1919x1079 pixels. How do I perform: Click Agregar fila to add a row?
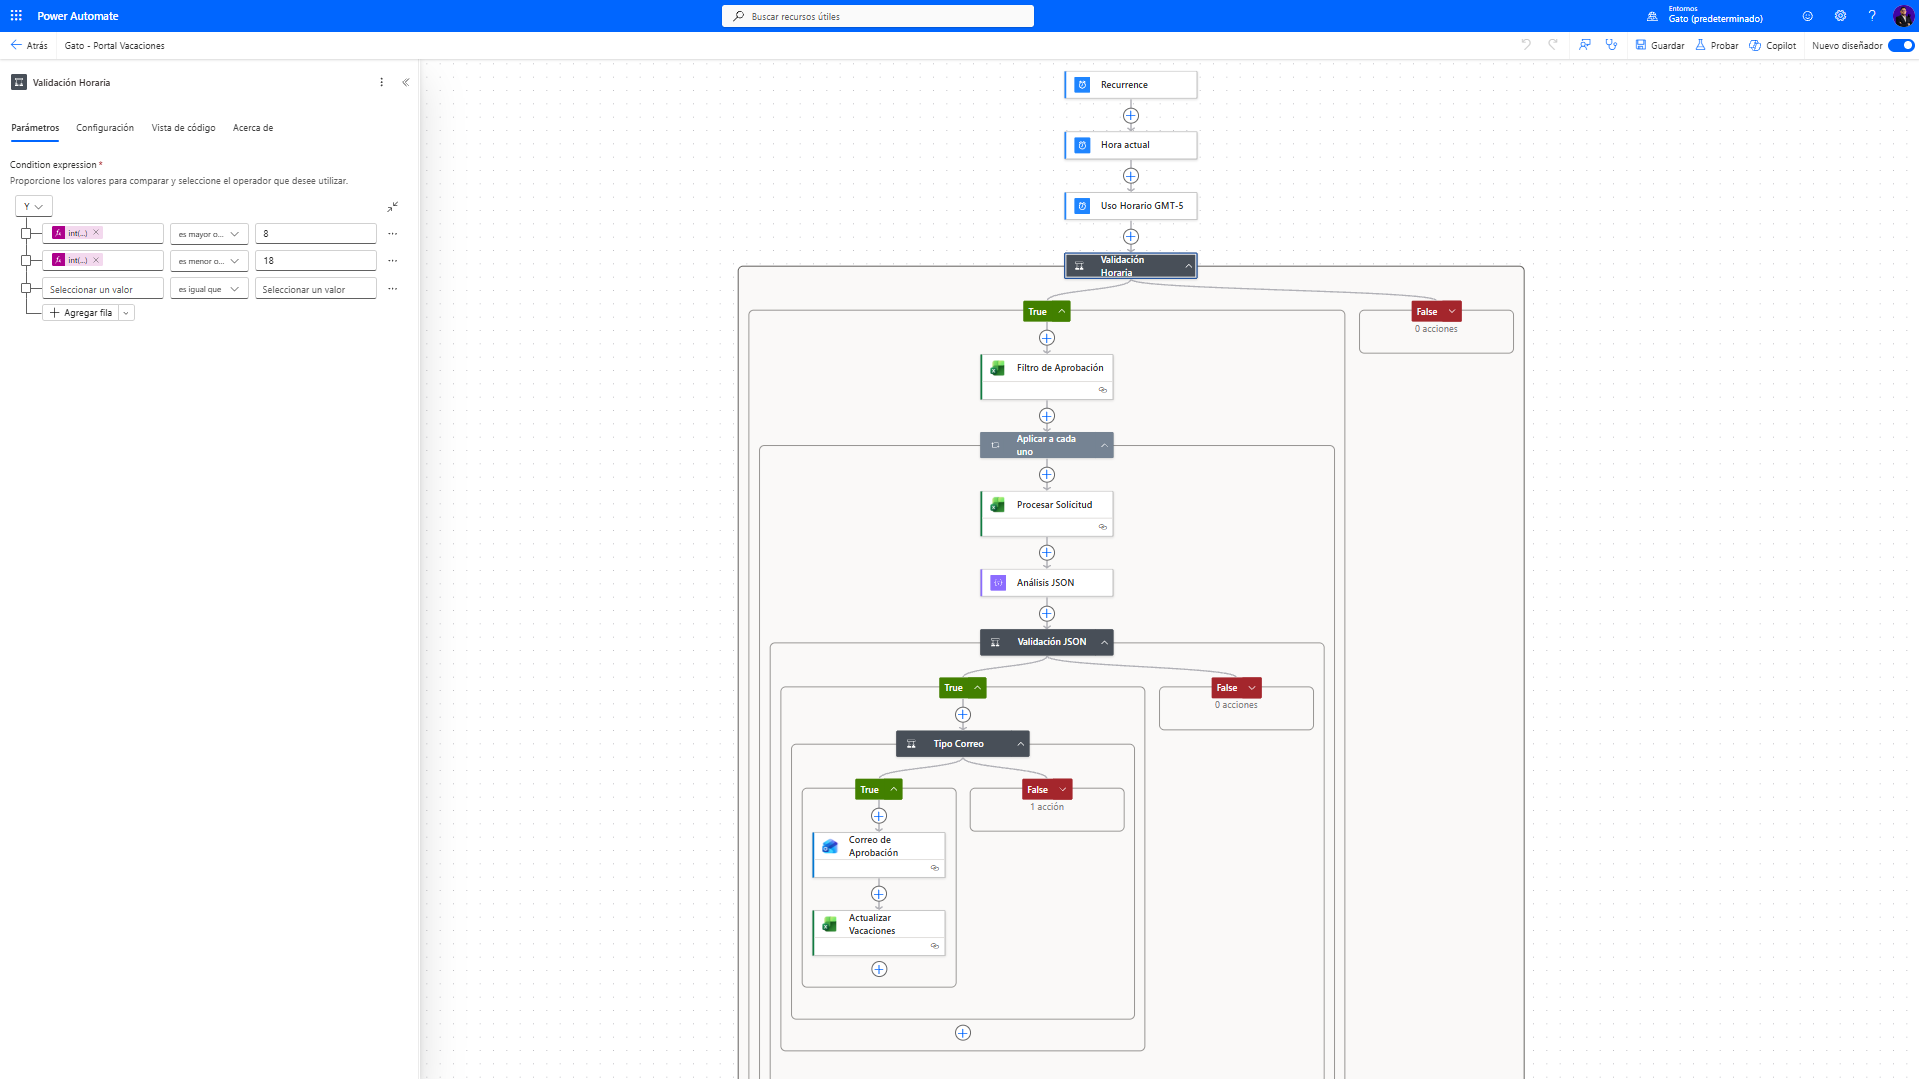(x=81, y=313)
